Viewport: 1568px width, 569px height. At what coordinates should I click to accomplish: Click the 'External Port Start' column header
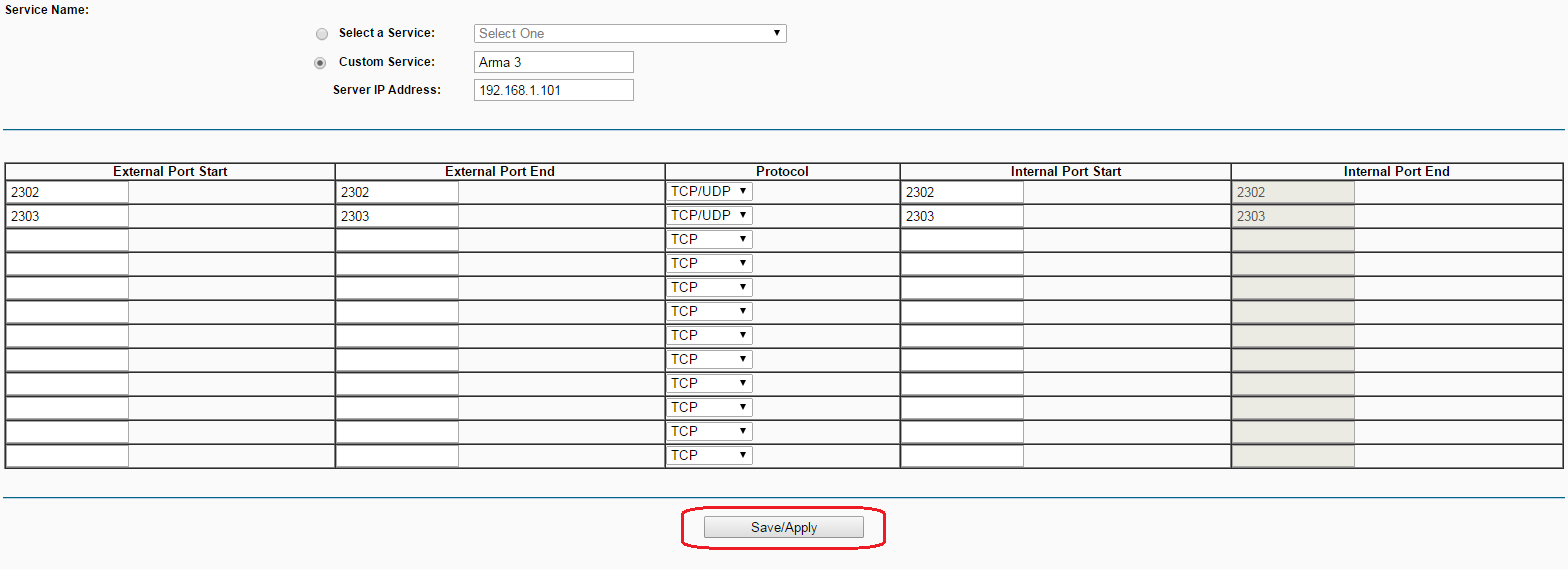click(170, 172)
